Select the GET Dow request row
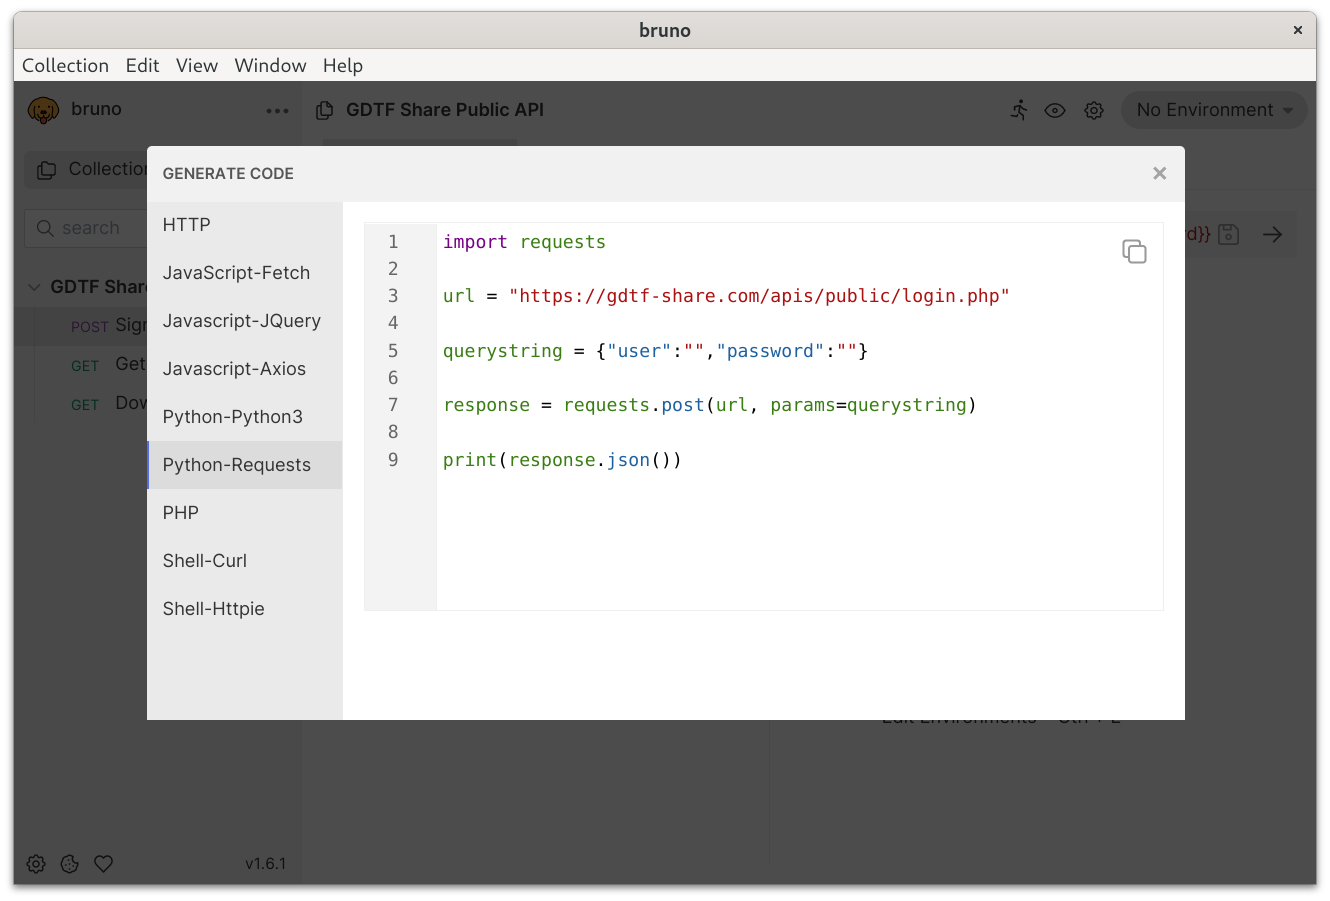1330x901 pixels. coord(82,404)
